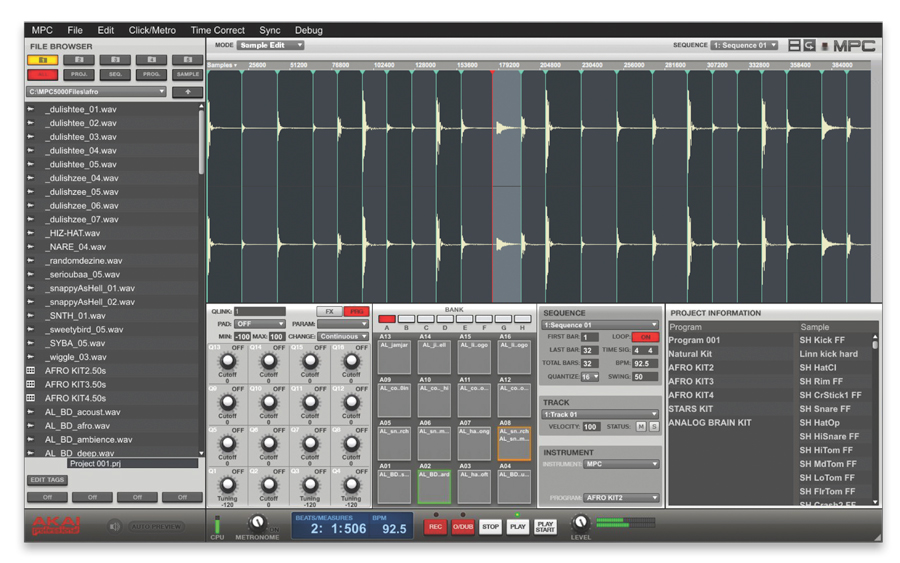Click the METRONOME knob
Image resolution: width=900 pixels, height=563 pixels.
pyautogui.click(x=257, y=522)
